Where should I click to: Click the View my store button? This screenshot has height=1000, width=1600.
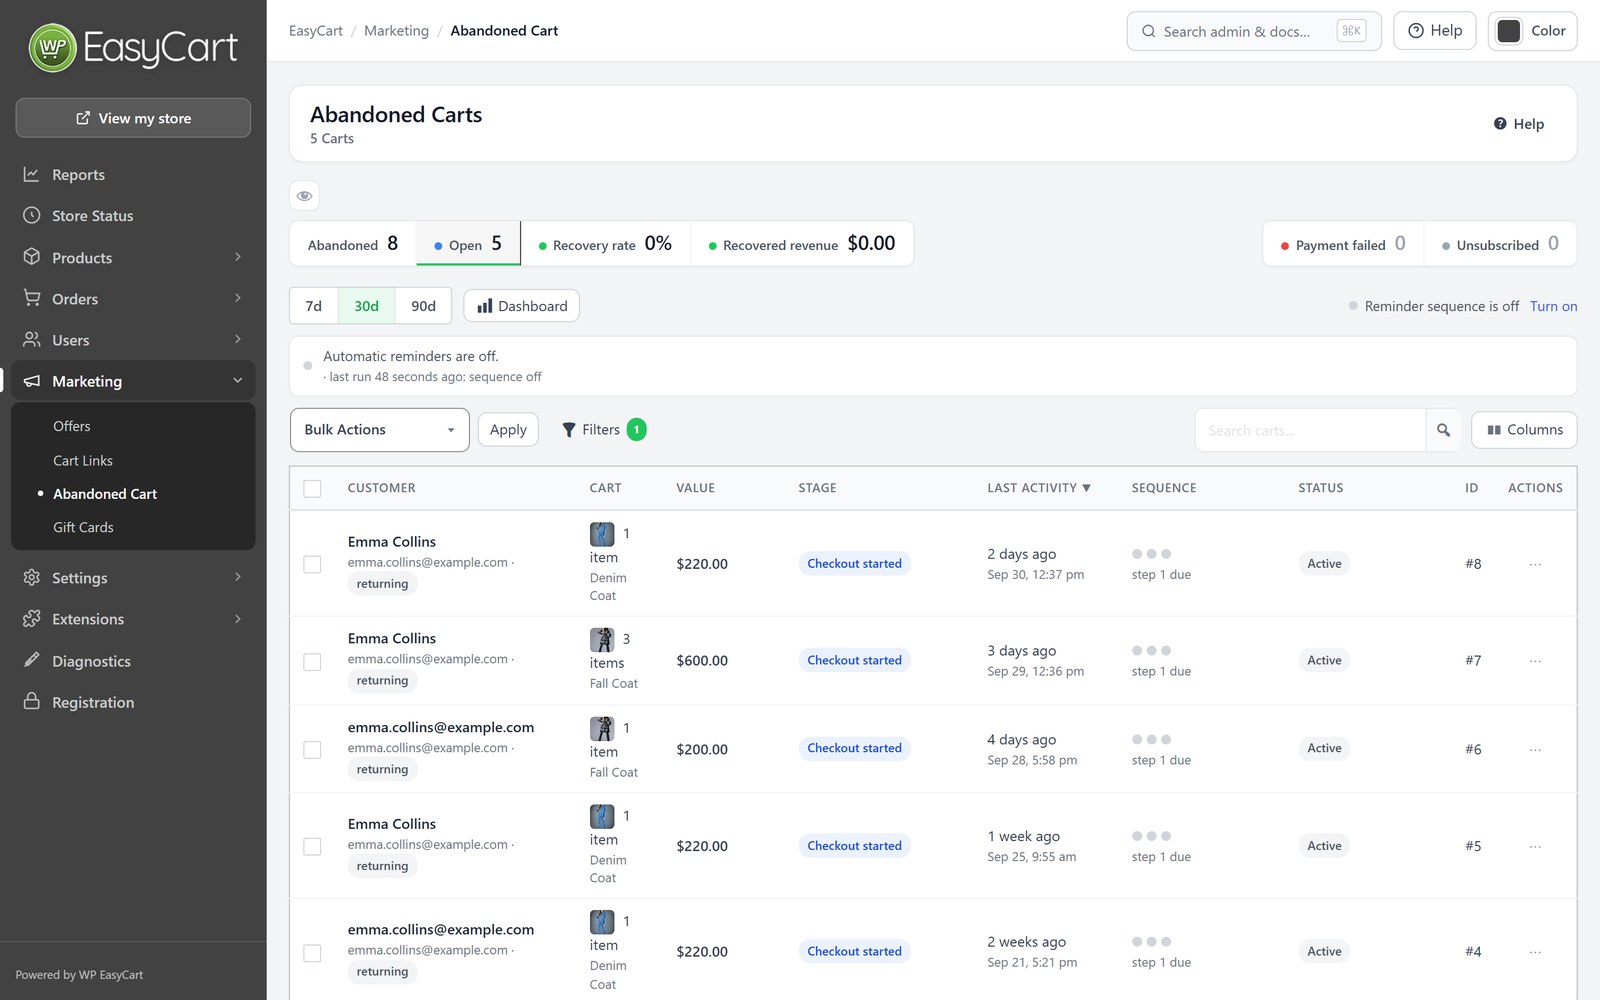point(133,118)
